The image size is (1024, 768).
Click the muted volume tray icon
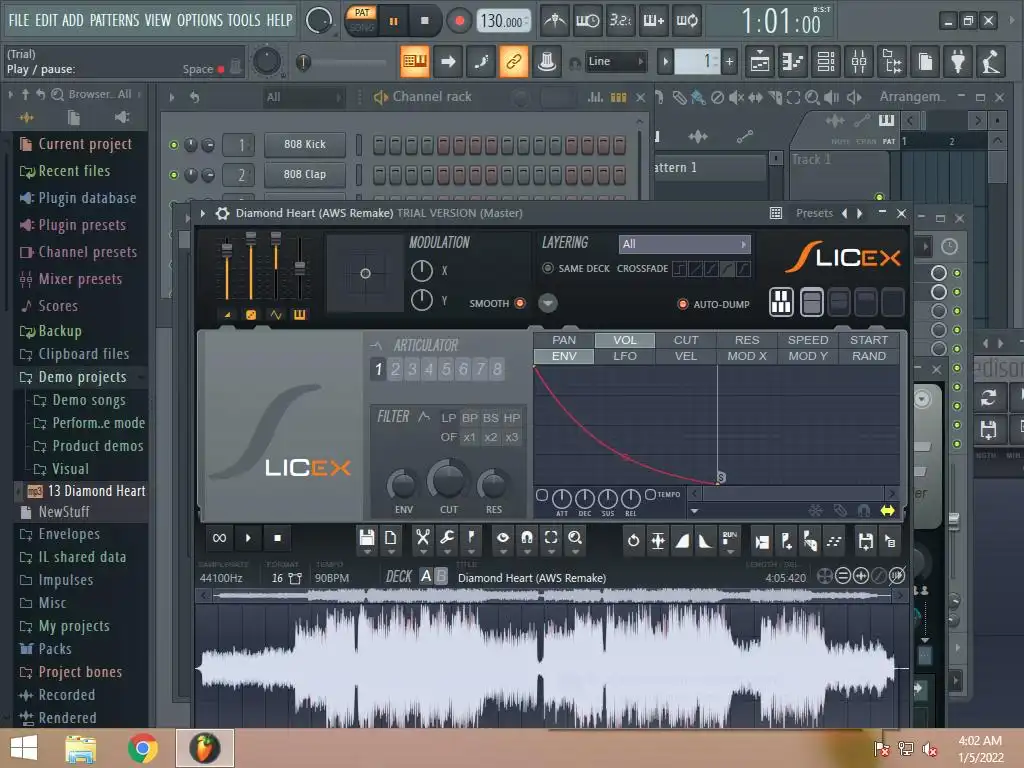(x=929, y=749)
